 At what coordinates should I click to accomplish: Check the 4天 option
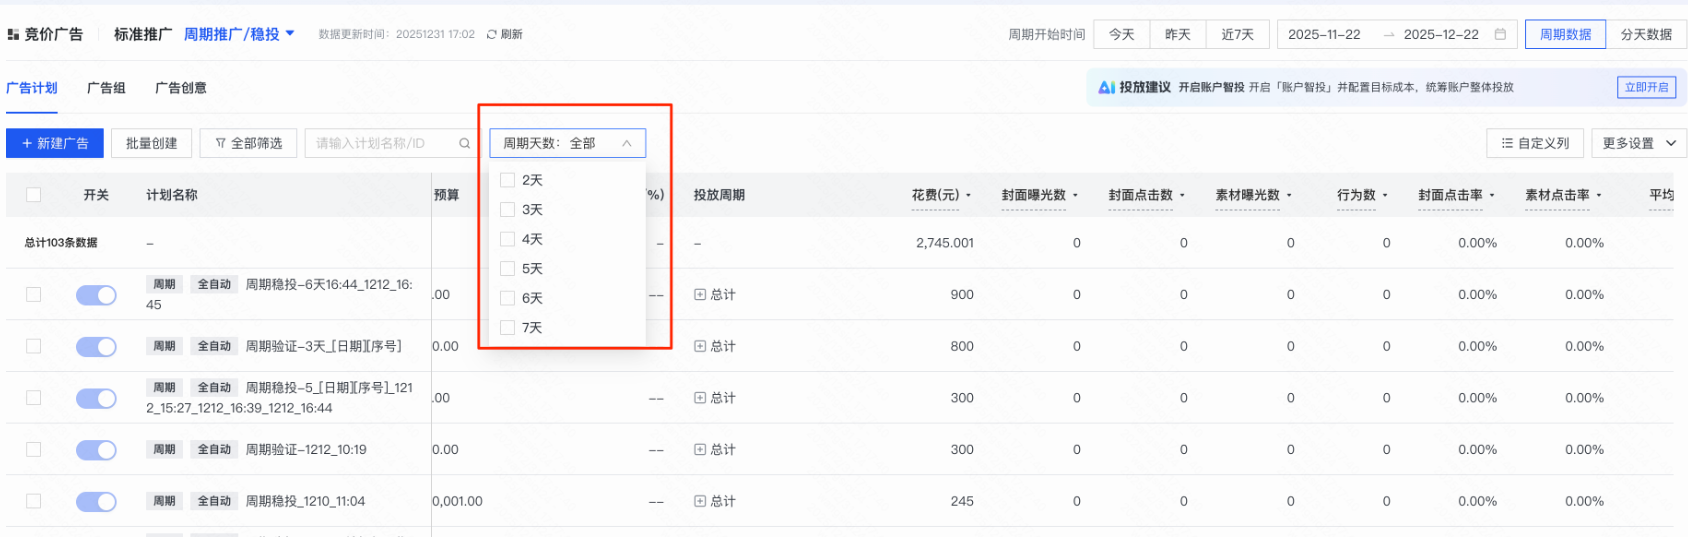(507, 239)
